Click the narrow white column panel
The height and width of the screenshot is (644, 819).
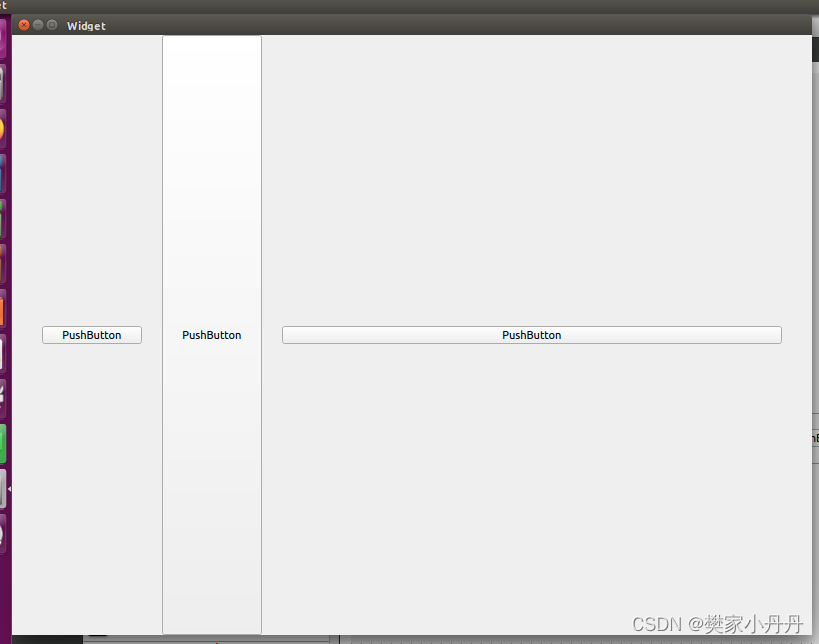pyautogui.click(x=211, y=150)
